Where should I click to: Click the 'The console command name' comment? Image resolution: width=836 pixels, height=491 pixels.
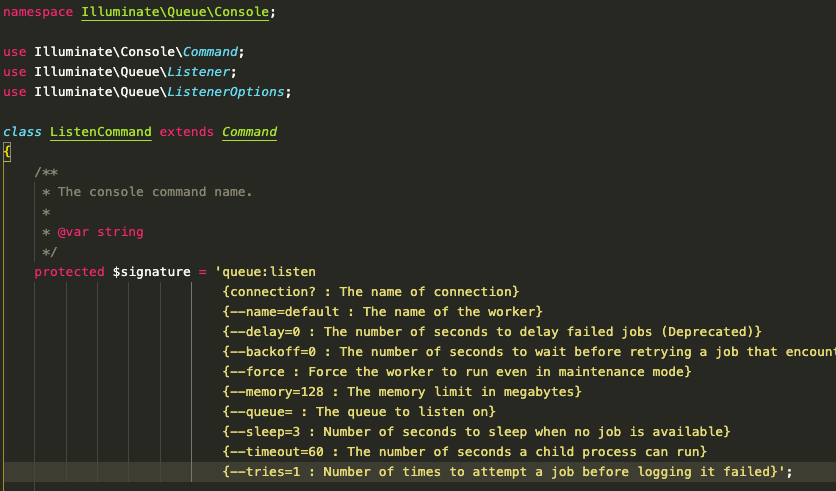point(155,192)
